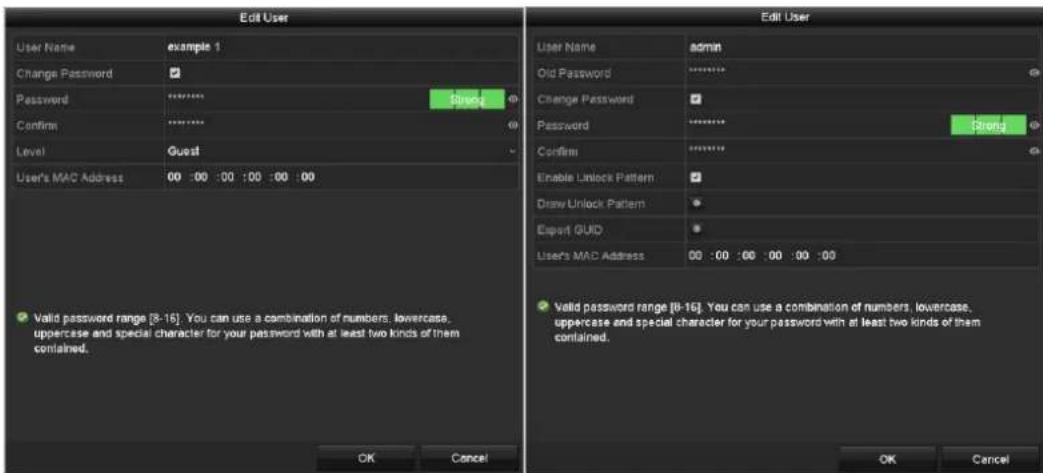Reveal Old Password characters for admin

click(x=1034, y=72)
